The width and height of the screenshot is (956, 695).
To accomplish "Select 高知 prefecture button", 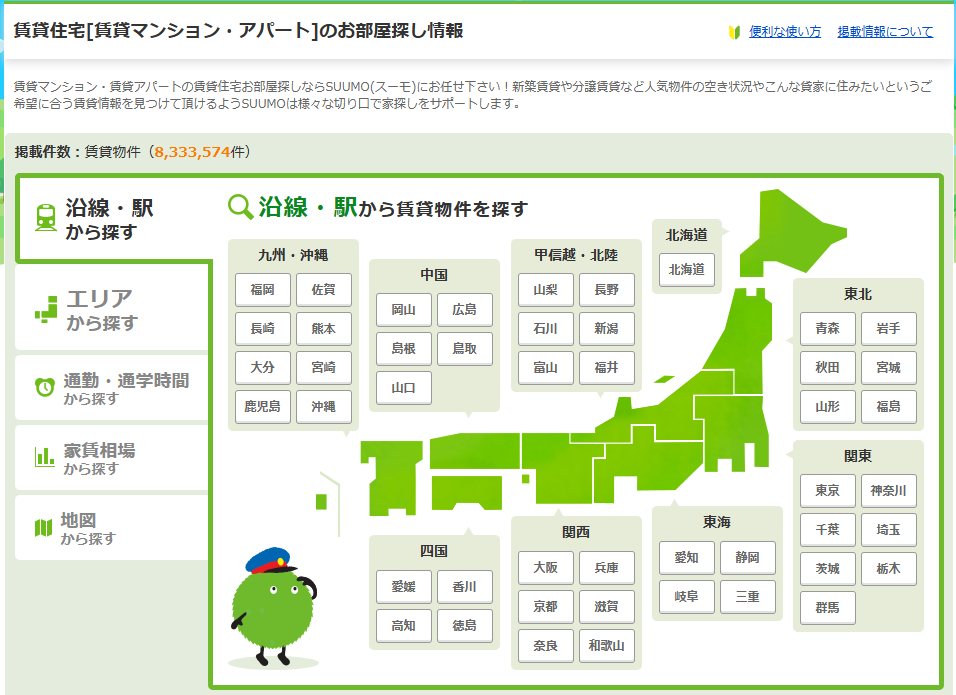I will [404, 626].
